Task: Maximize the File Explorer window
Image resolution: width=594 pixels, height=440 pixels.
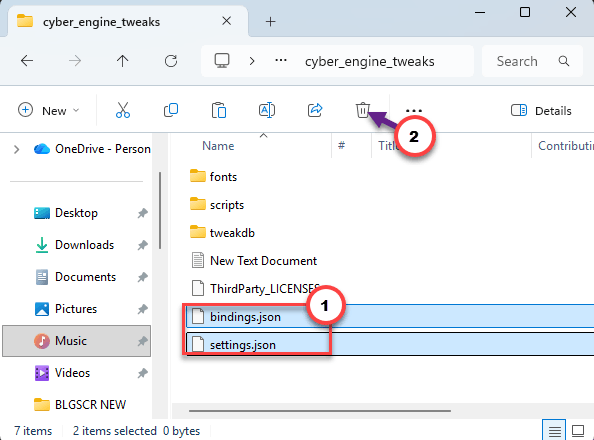Action: point(525,13)
